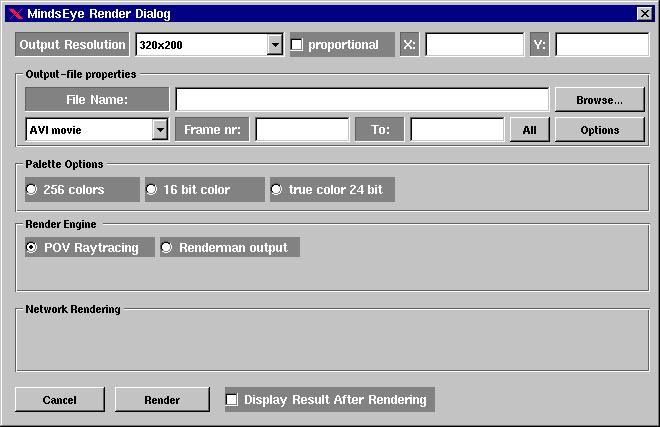Switch to Renderman output engine
The height and width of the screenshot is (427, 660).
(167, 247)
